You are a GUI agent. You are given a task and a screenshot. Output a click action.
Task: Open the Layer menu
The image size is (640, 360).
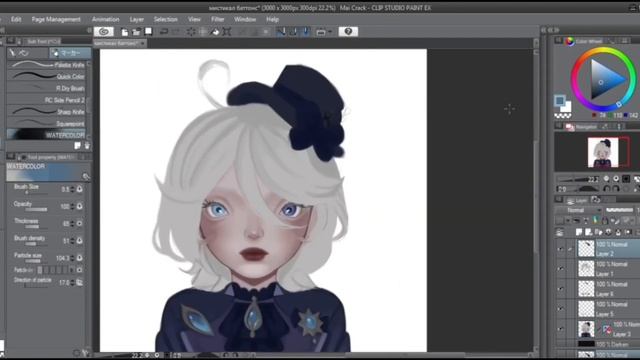click(136, 19)
